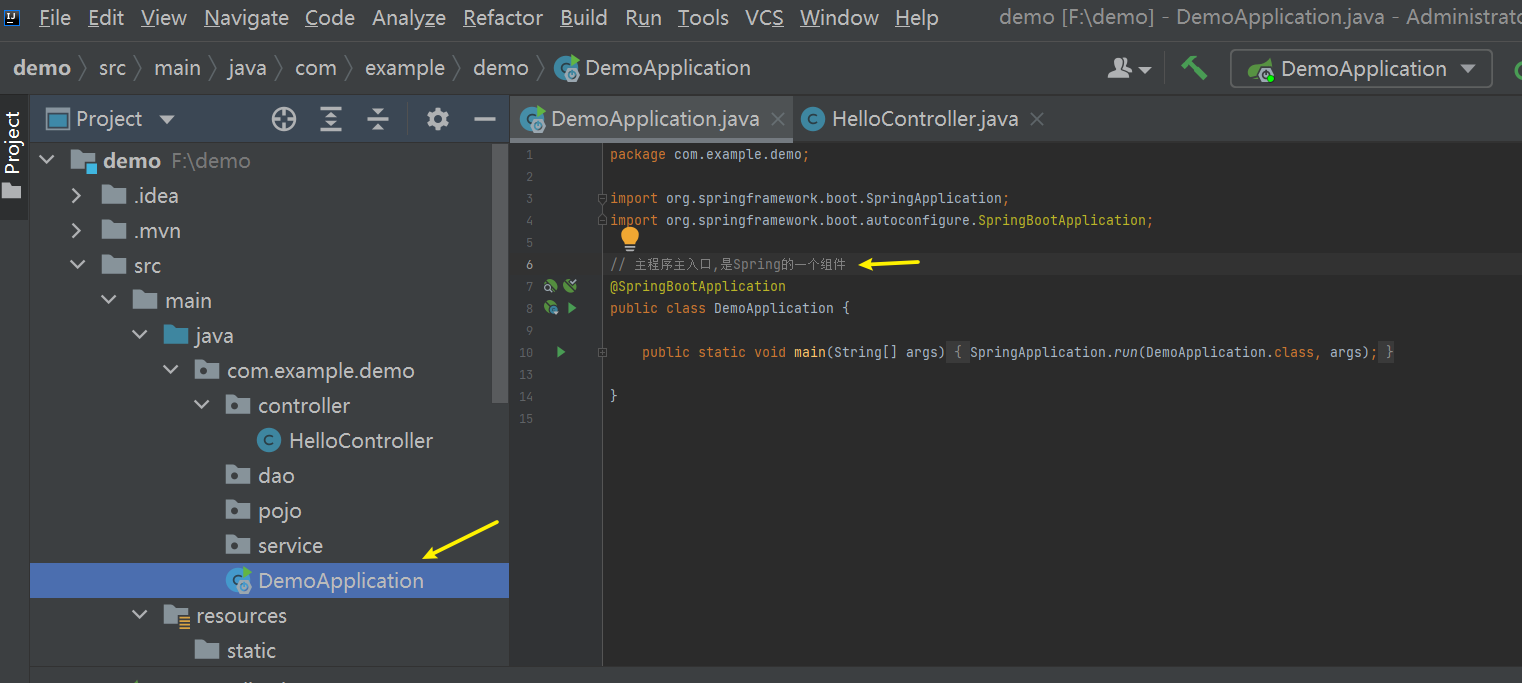Open the DemoApplication run configuration dropdown

point(1361,69)
